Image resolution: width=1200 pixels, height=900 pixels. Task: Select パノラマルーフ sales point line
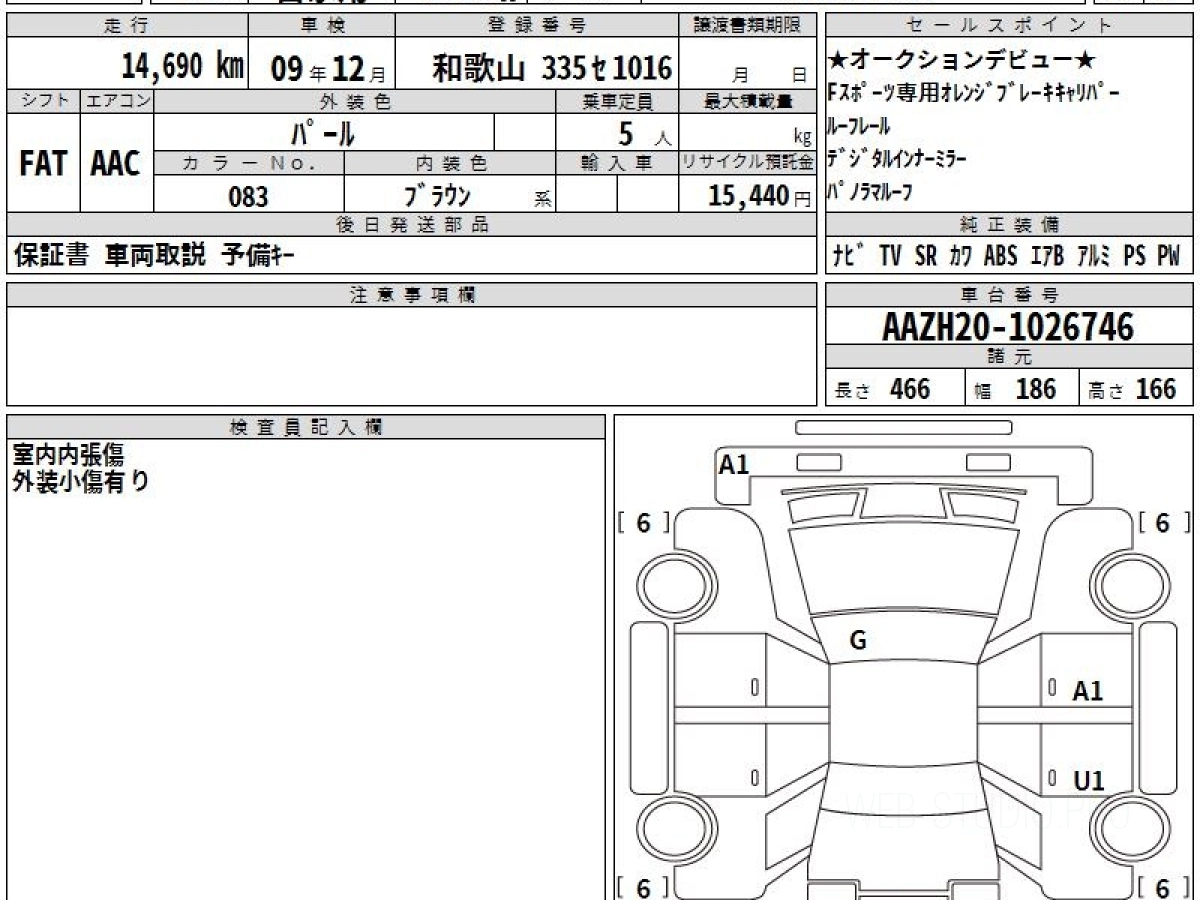[870, 191]
